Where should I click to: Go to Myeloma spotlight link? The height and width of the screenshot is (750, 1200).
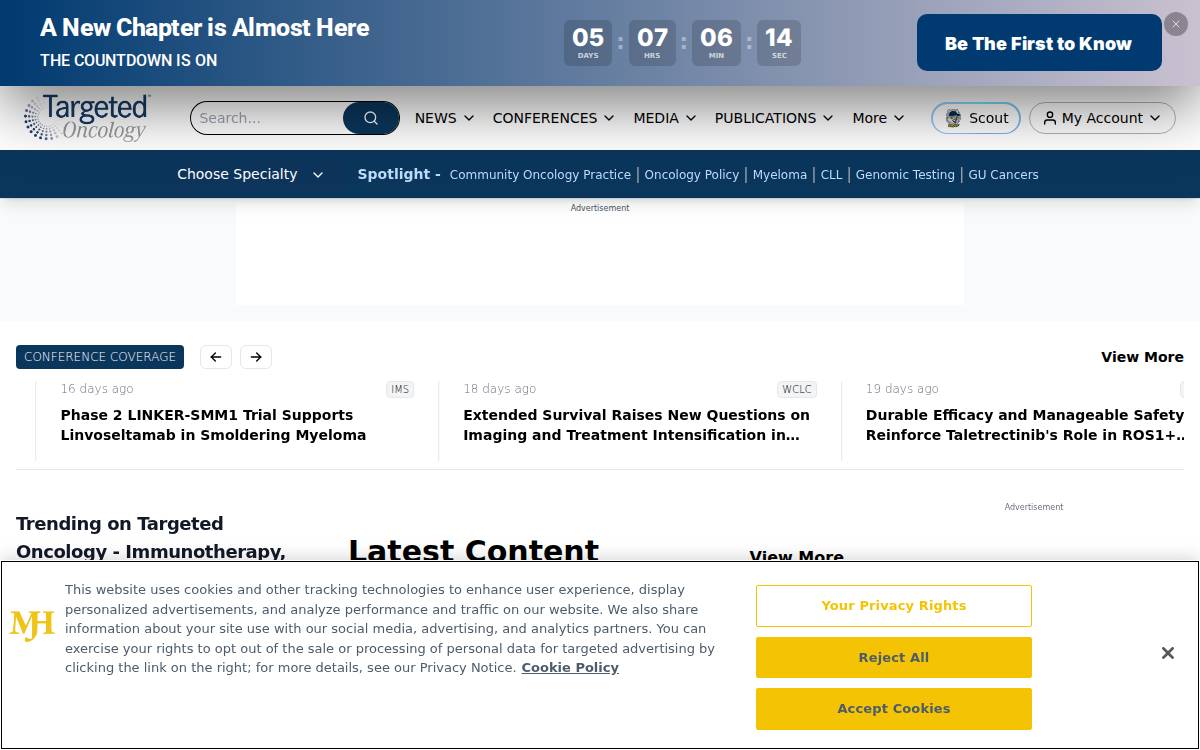tap(780, 175)
